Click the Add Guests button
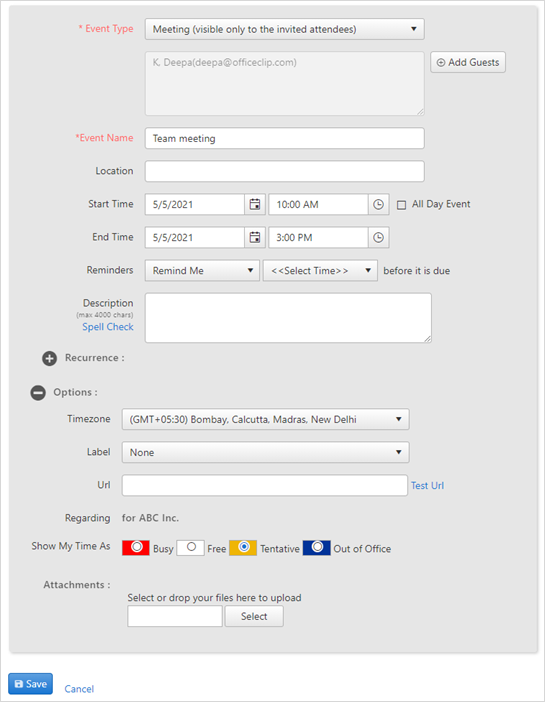The width and height of the screenshot is (545, 702). (x=468, y=62)
